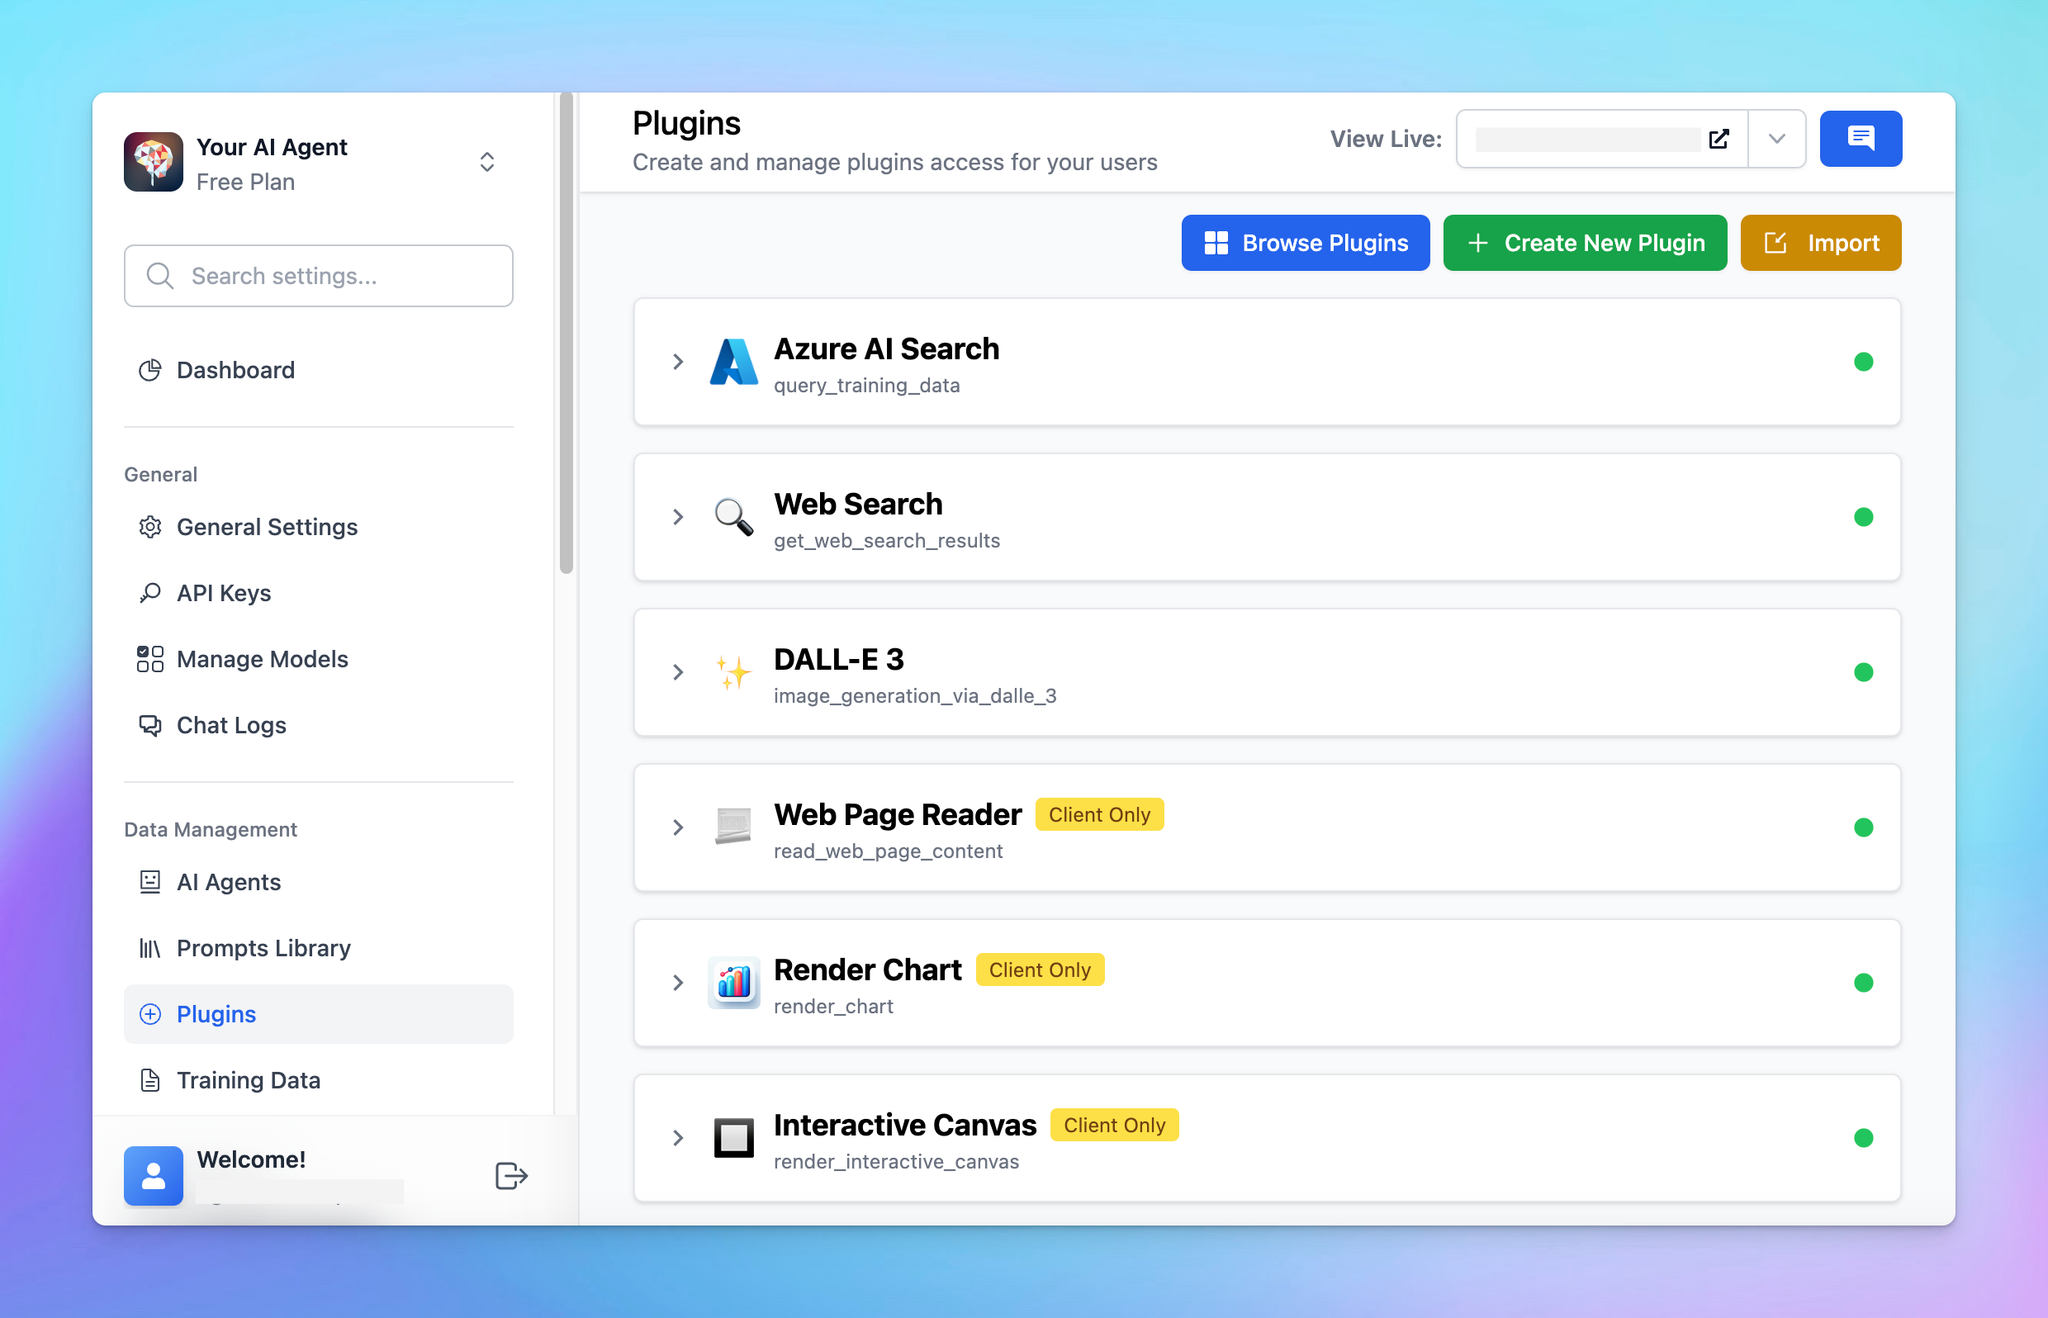Toggle DALL-E 3 green status dot
Image resolution: width=2048 pixels, height=1318 pixels.
[1863, 672]
